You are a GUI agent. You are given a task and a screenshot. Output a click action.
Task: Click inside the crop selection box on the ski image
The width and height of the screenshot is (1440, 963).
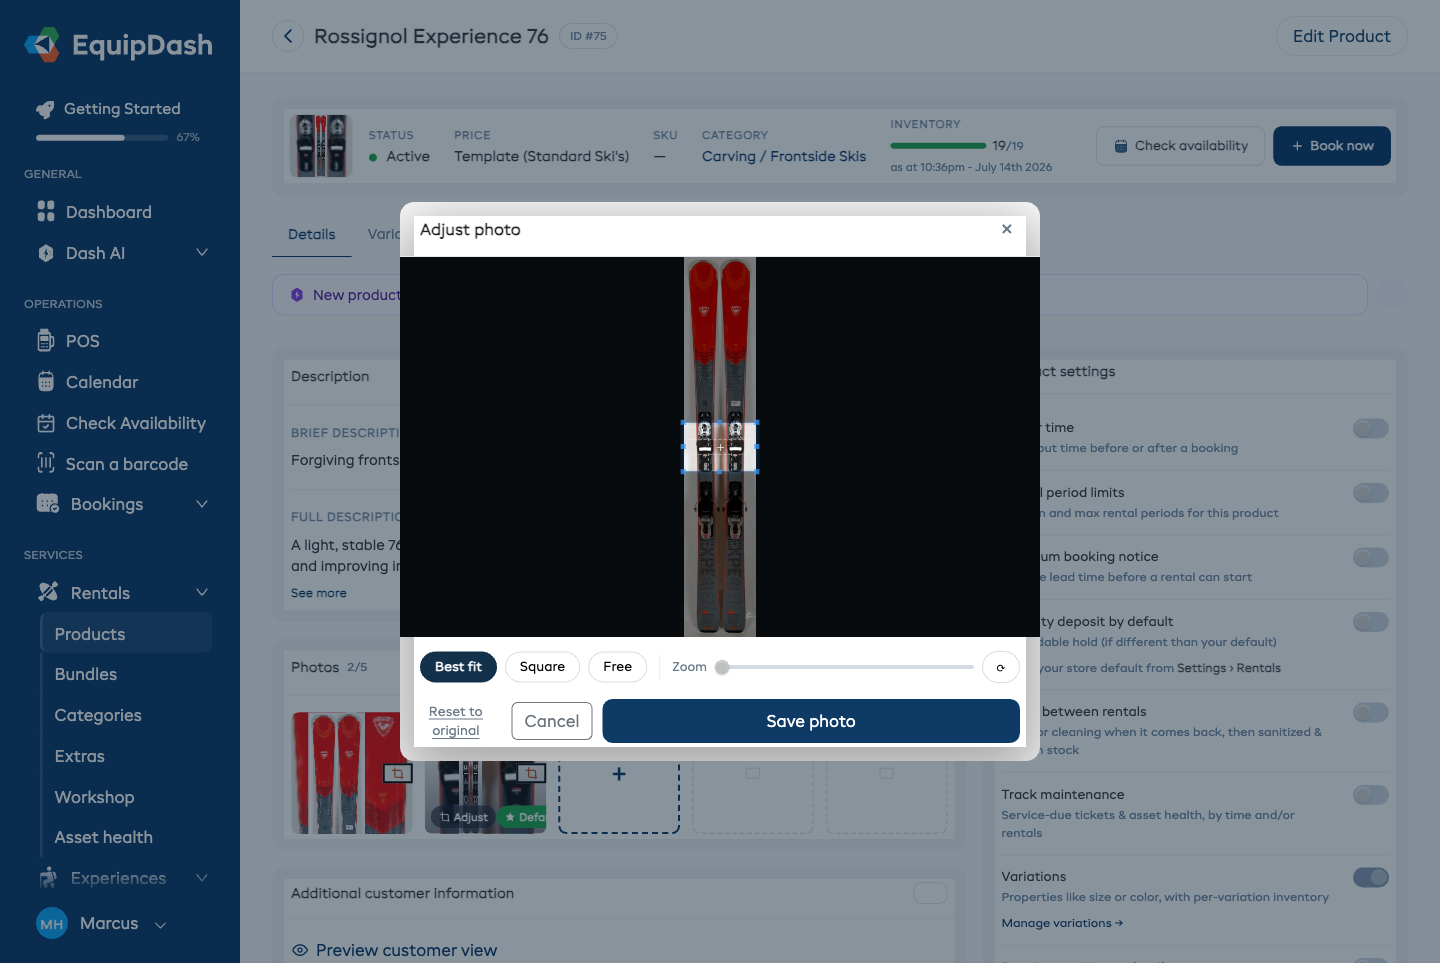[x=720, y=447]
